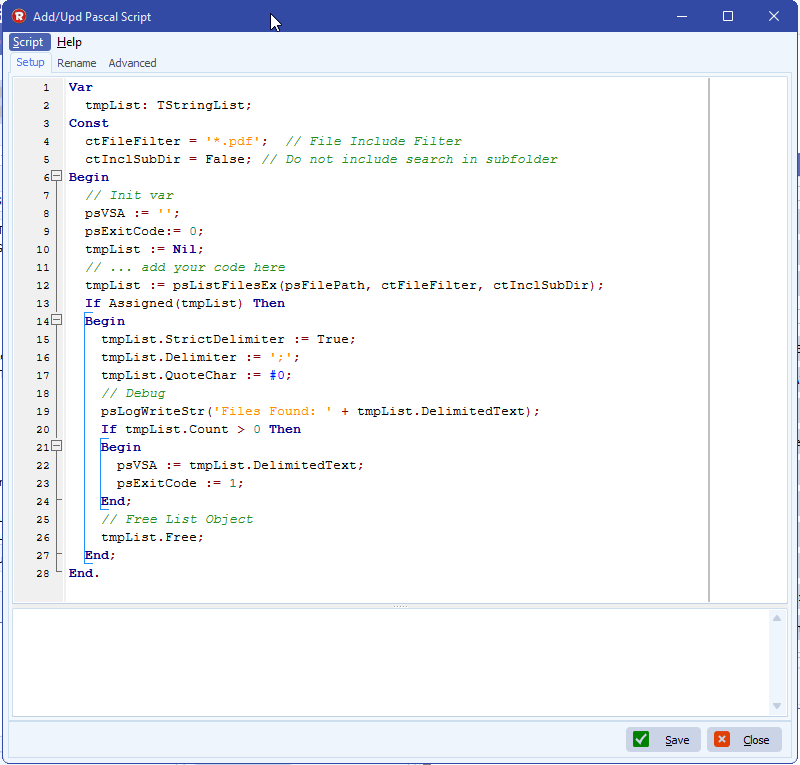Click 'tmpList.Free' on line 26
800x765 pixels.
[148, 537]
